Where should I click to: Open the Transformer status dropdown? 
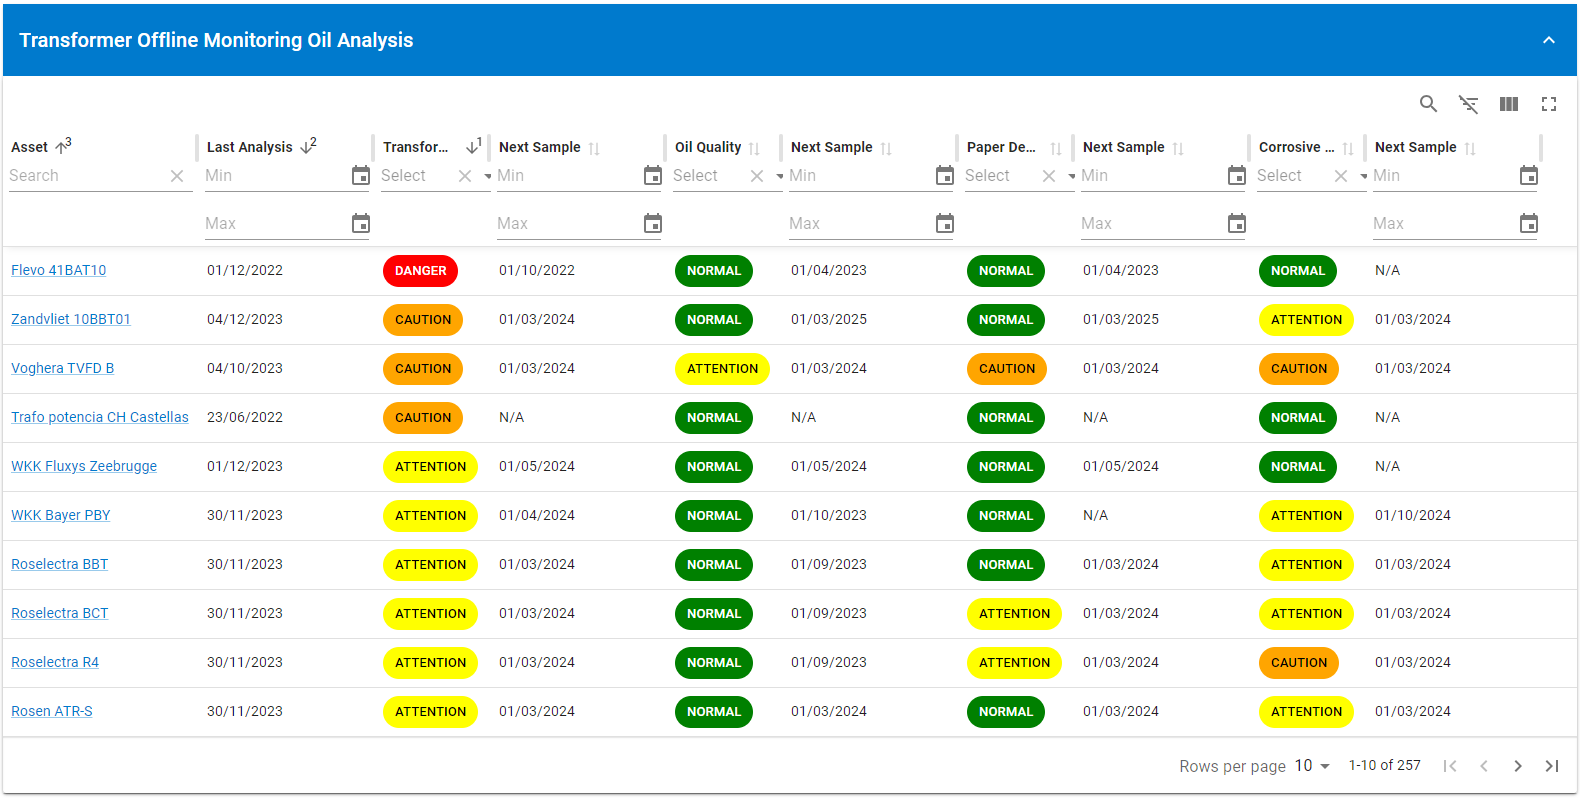[x=488, y=176]
